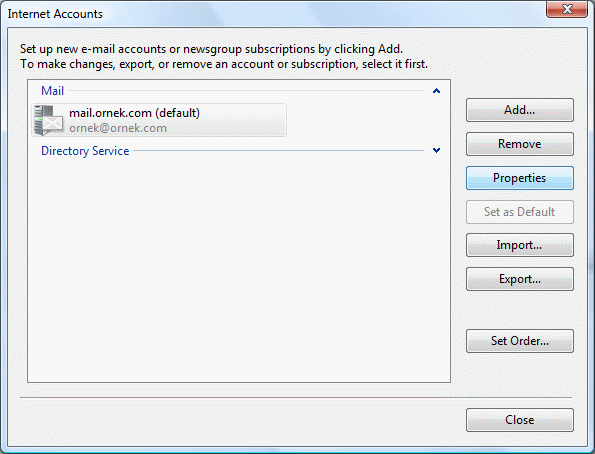The image size is (595, 454).
Task: Click the setup instruction text at the top
Action: (224, 57)
